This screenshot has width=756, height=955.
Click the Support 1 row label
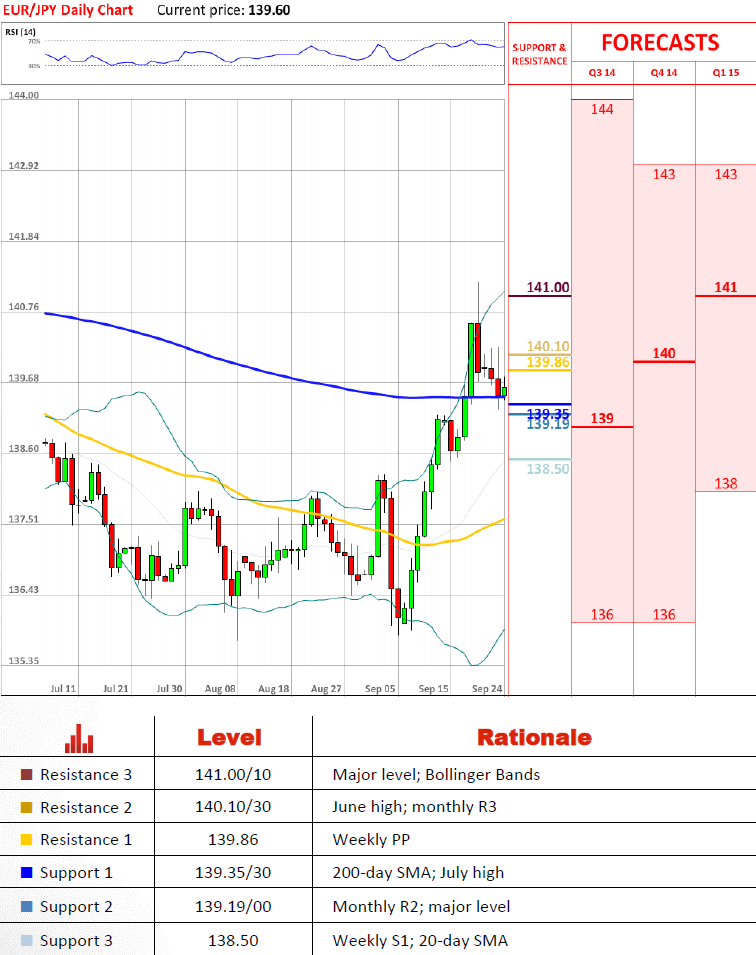(x=76, y=873)
